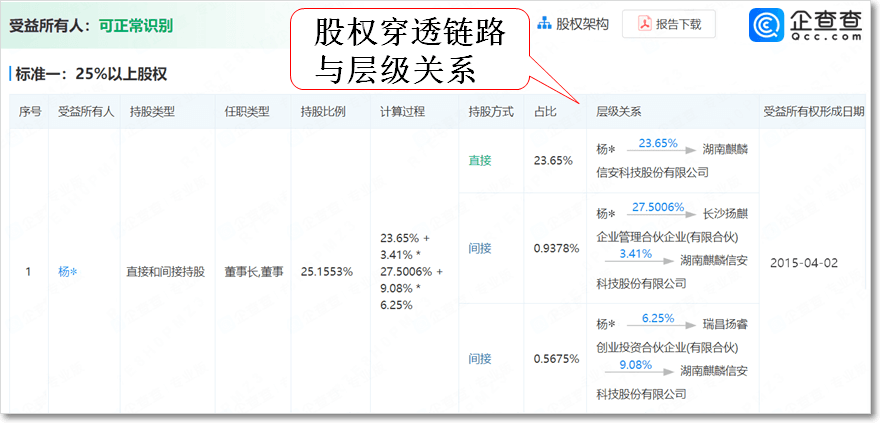Screen dimensions: 880x423
Task: Select the 序号 column header
Action: tap(30, 112)
